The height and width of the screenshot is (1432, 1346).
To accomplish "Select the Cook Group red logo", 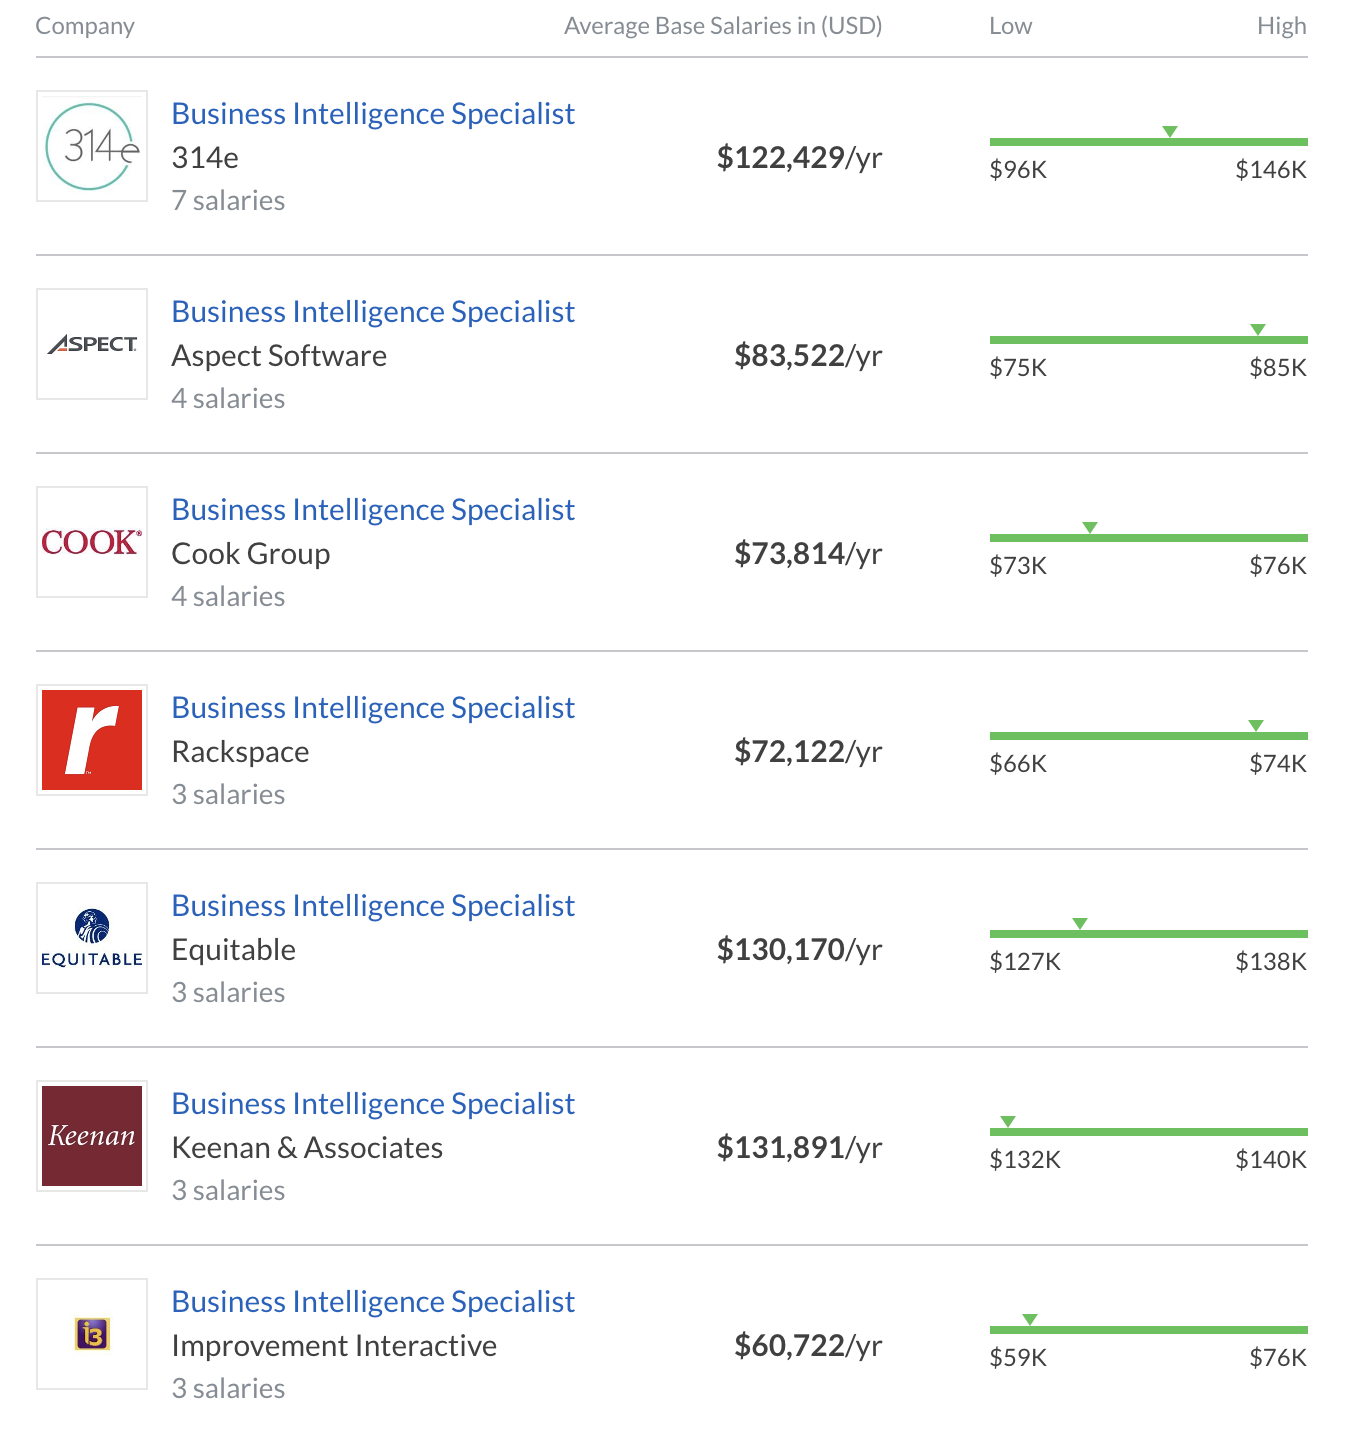I will [92, 542].
